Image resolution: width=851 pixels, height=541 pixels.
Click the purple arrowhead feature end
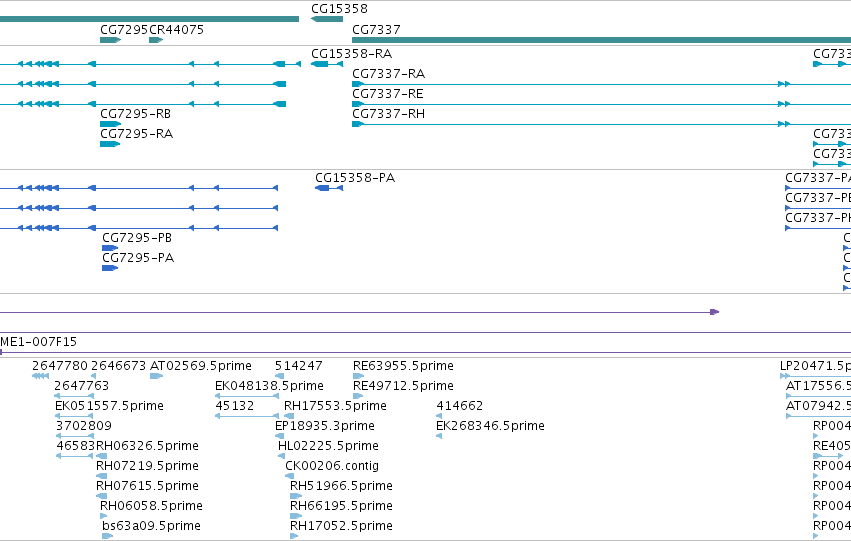715,312
